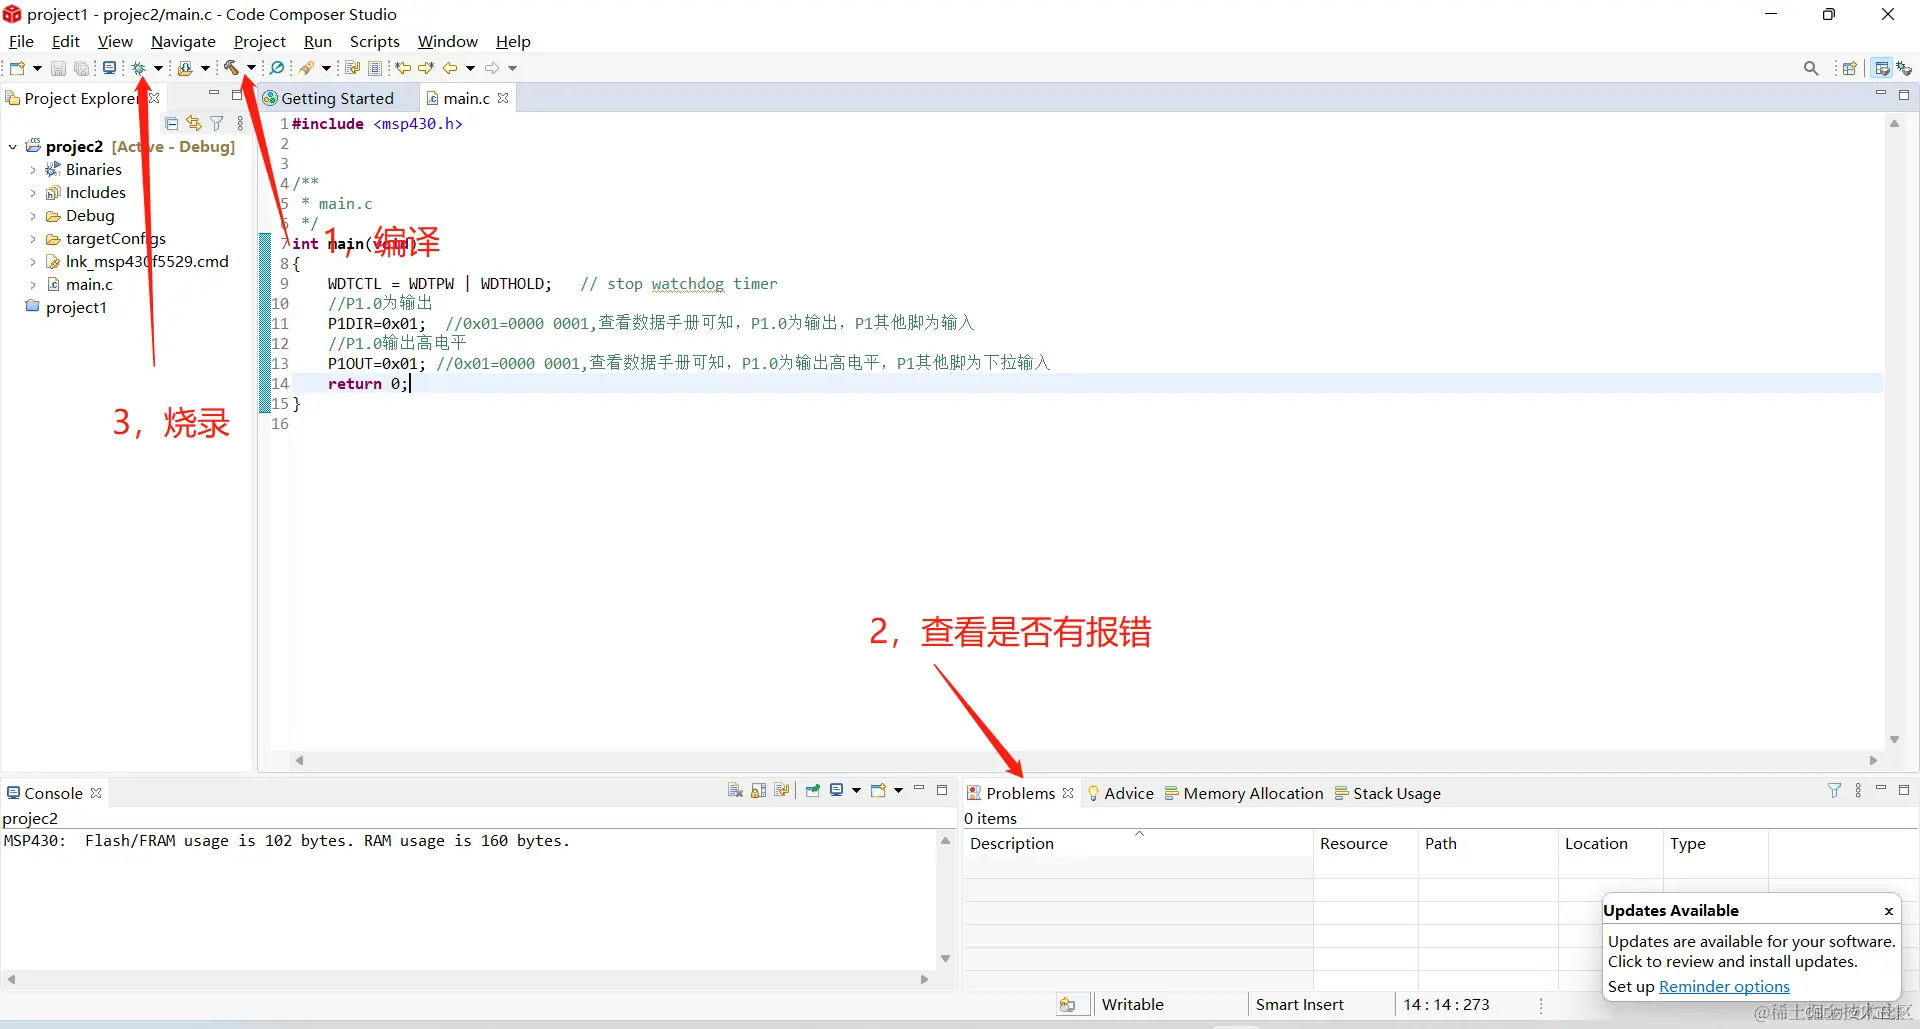Open highlighter pen dropdown arrow

point(326,68)
